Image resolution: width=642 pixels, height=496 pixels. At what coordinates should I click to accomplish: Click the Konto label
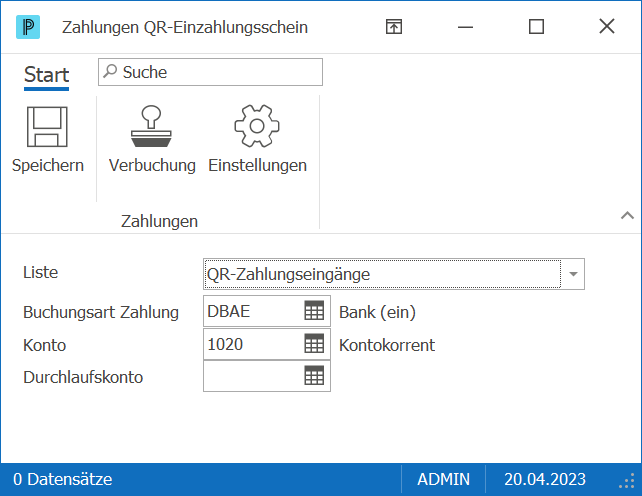(44, 345)
